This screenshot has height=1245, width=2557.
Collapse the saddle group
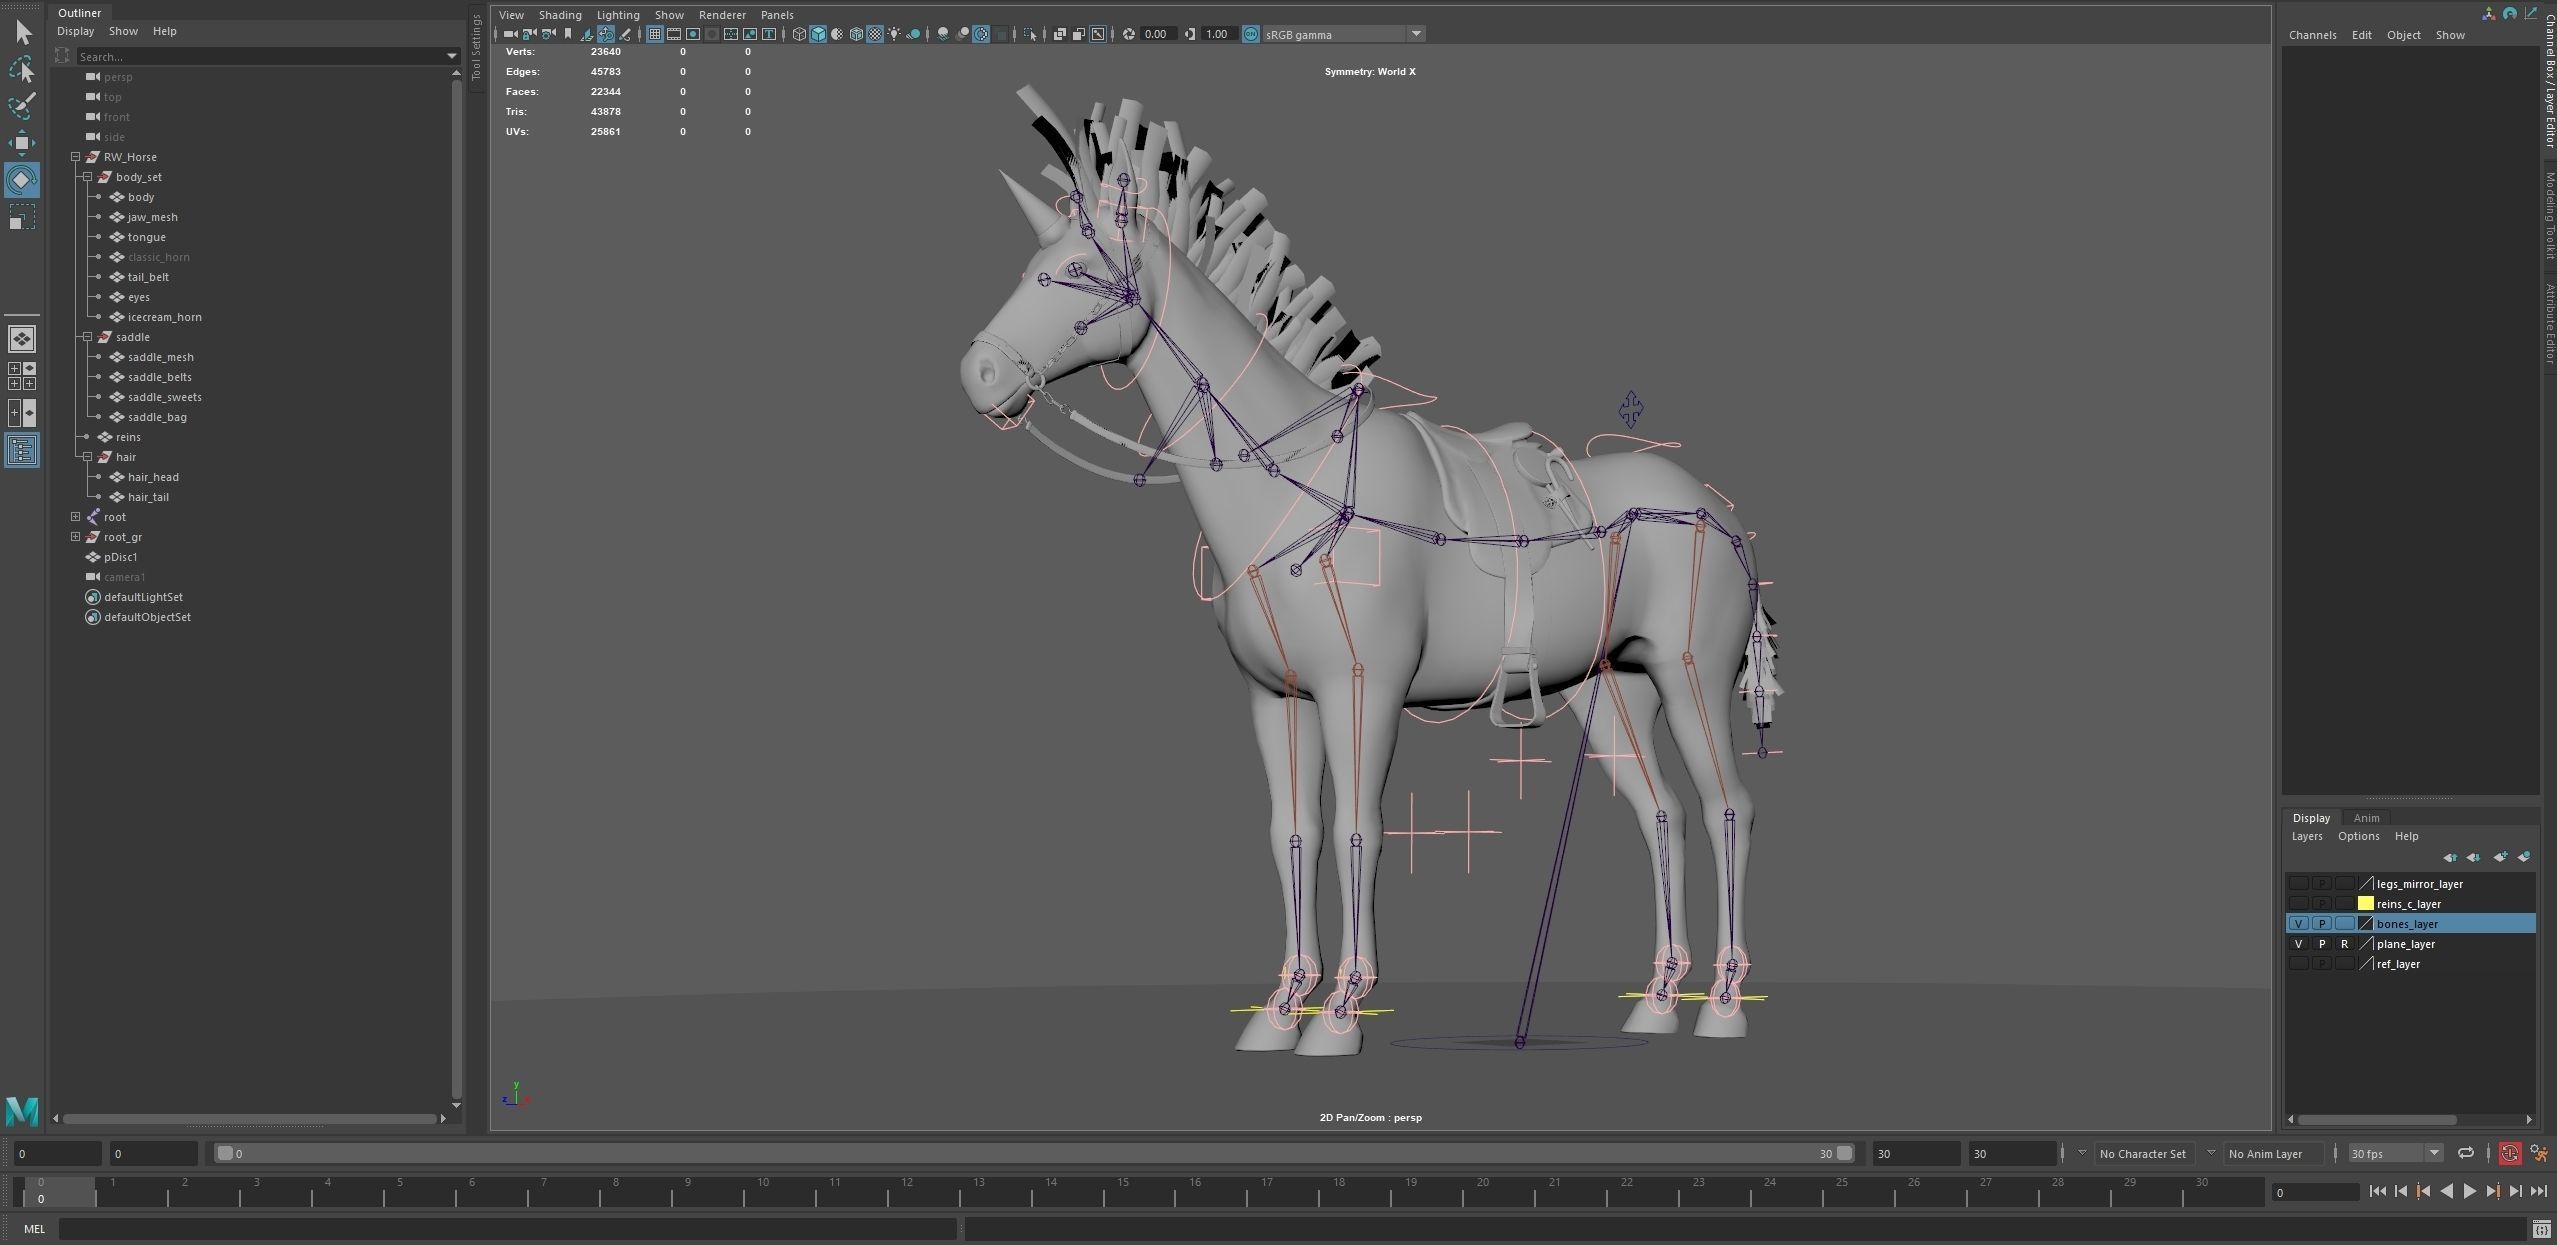(87, 337)
